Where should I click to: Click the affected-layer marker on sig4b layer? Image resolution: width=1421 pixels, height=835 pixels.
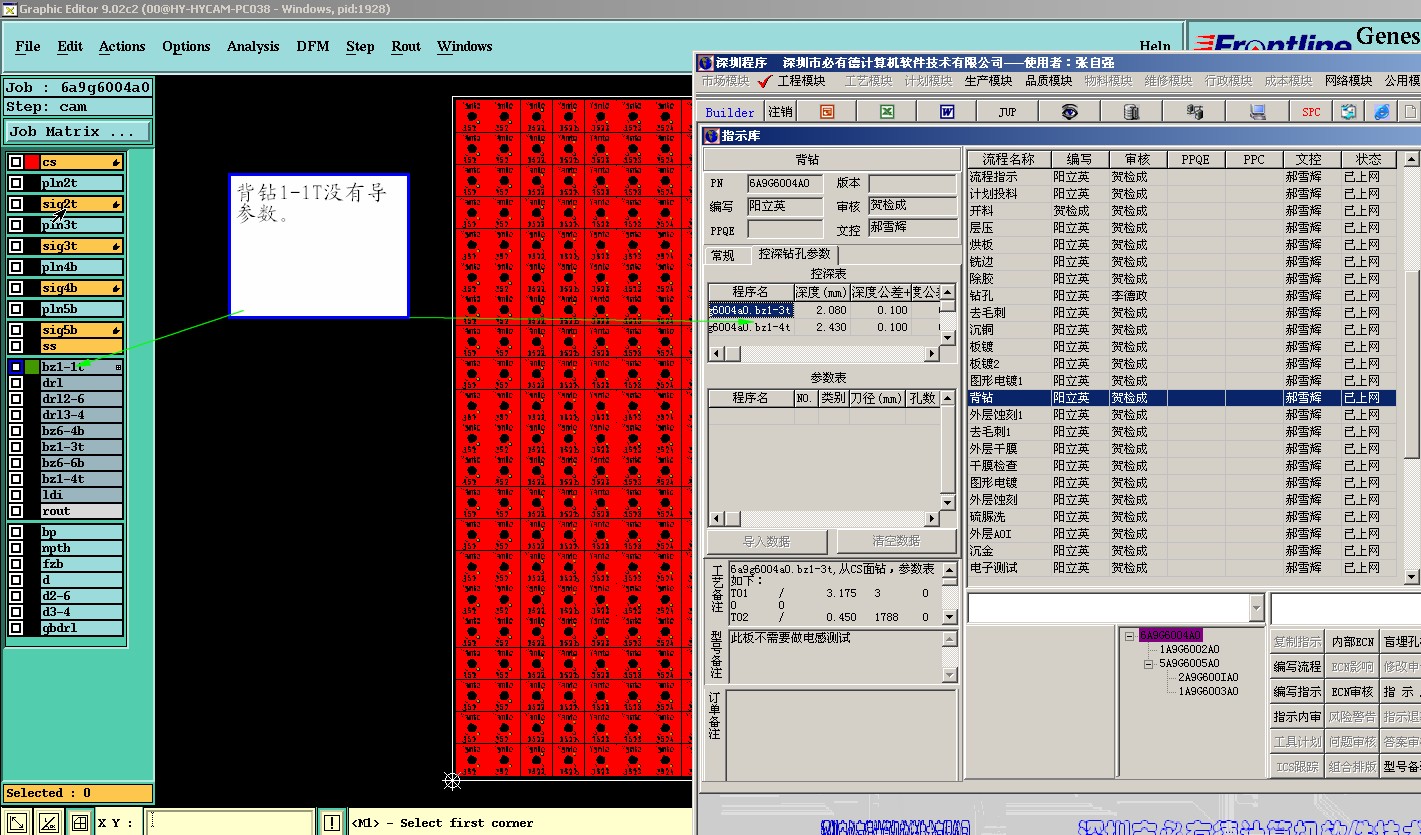(x=117, y=288)
